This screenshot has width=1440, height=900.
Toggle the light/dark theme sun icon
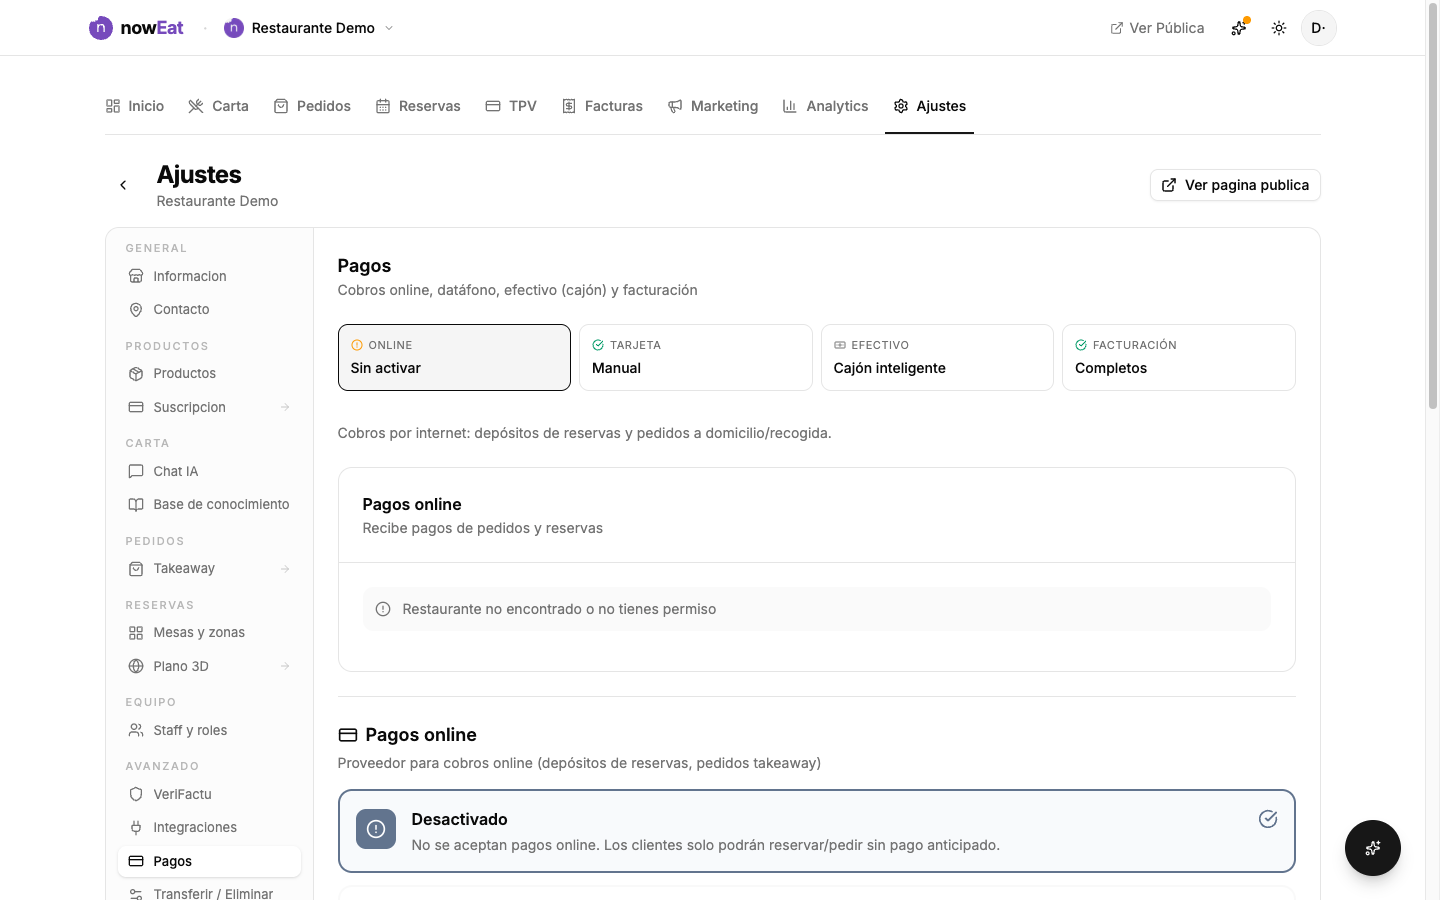[x=1279, y=28]
